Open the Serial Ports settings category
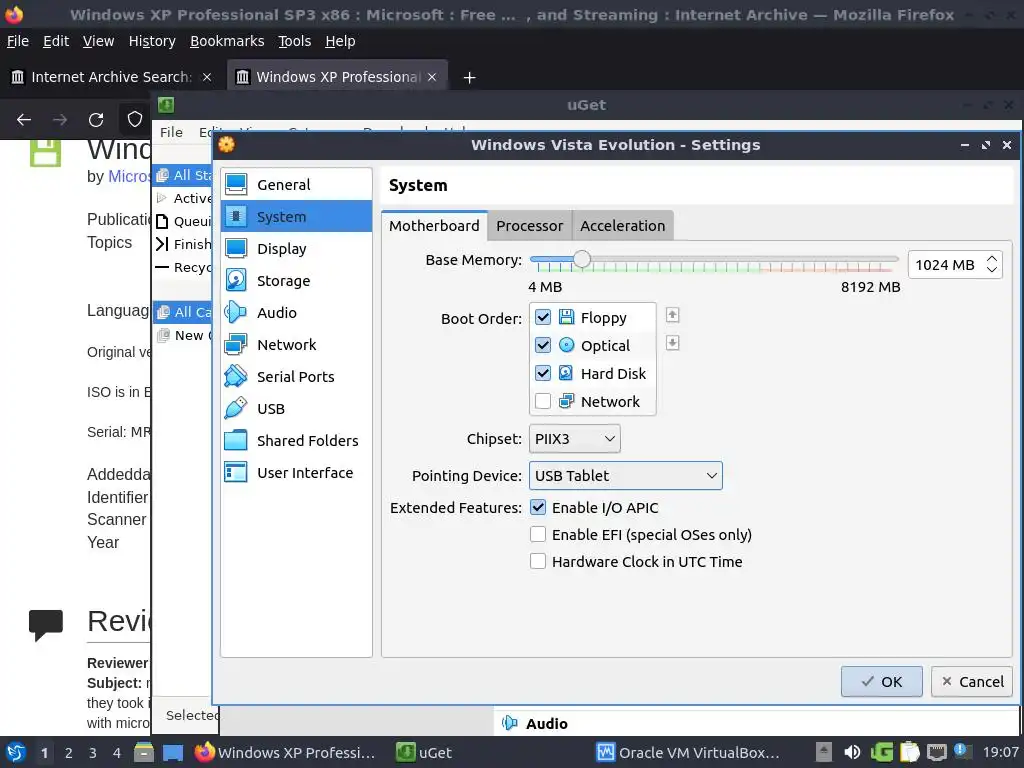Screen dimensions: 1024x768 [x=296, y=377]
